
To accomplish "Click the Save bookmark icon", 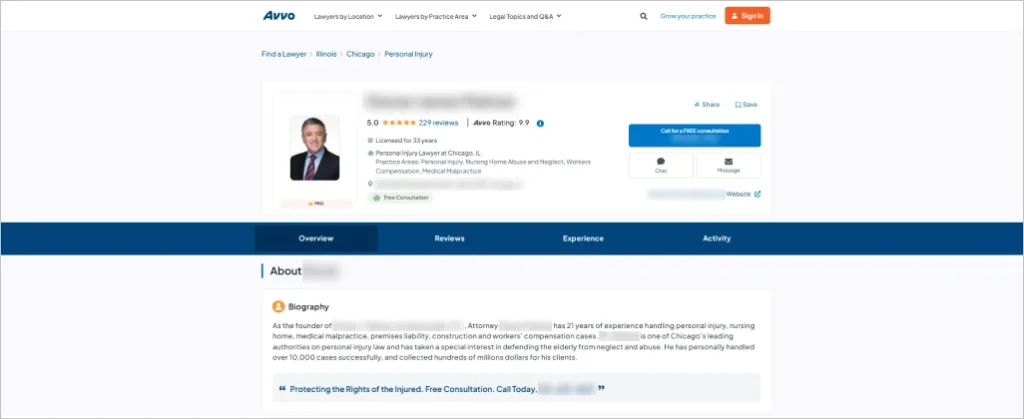I will click(x=737, y=104).
